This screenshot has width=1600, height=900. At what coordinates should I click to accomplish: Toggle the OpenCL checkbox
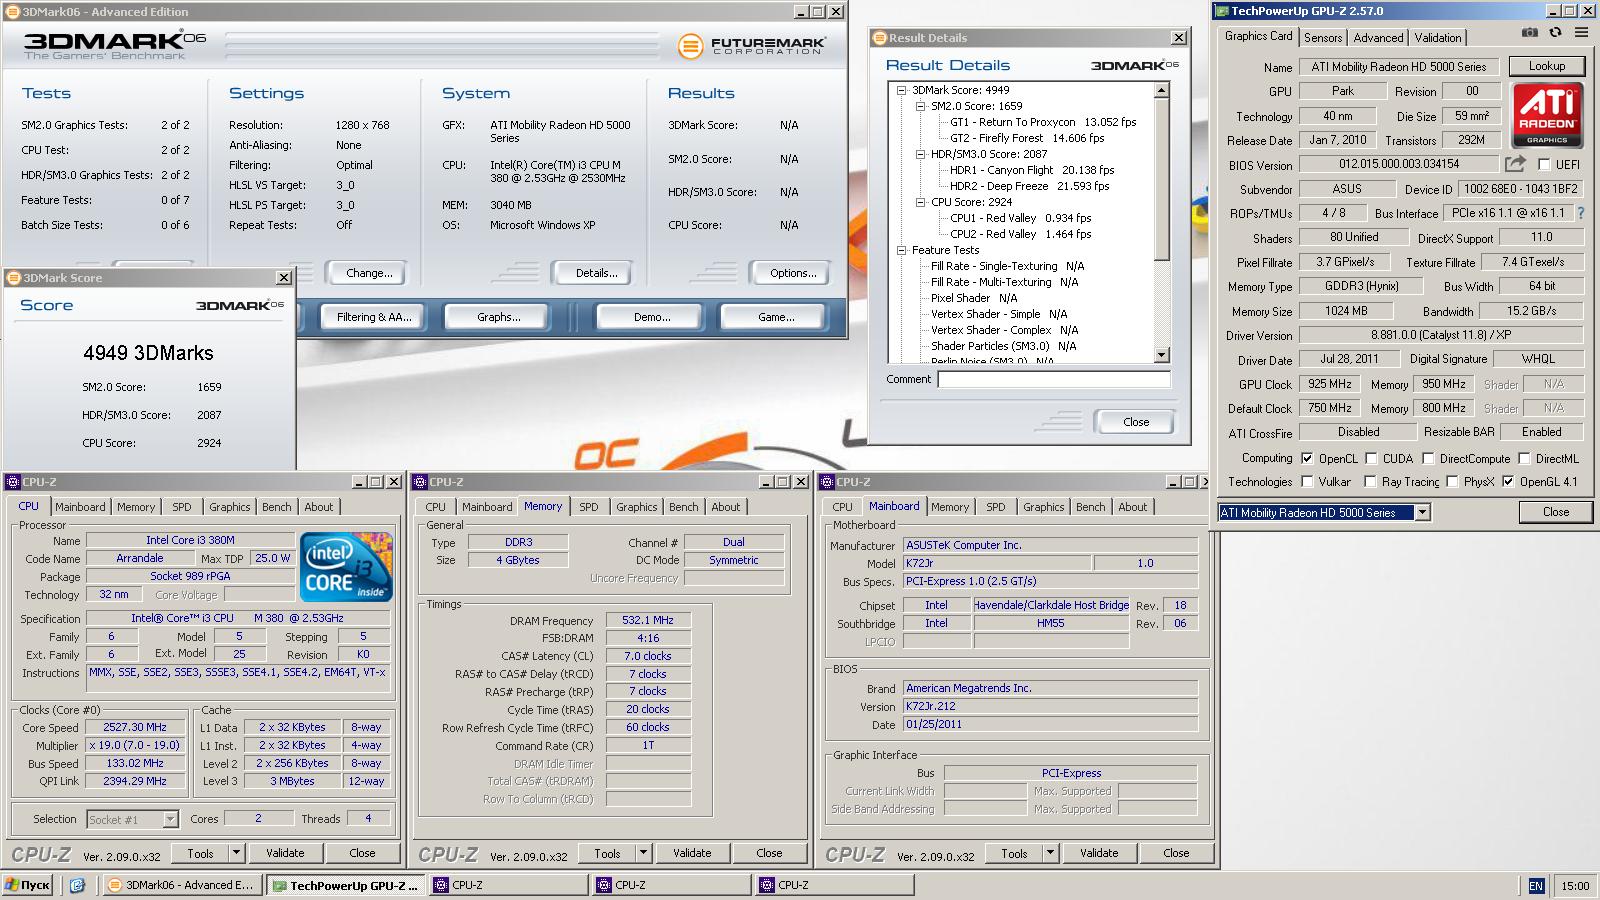point(1307,458)
